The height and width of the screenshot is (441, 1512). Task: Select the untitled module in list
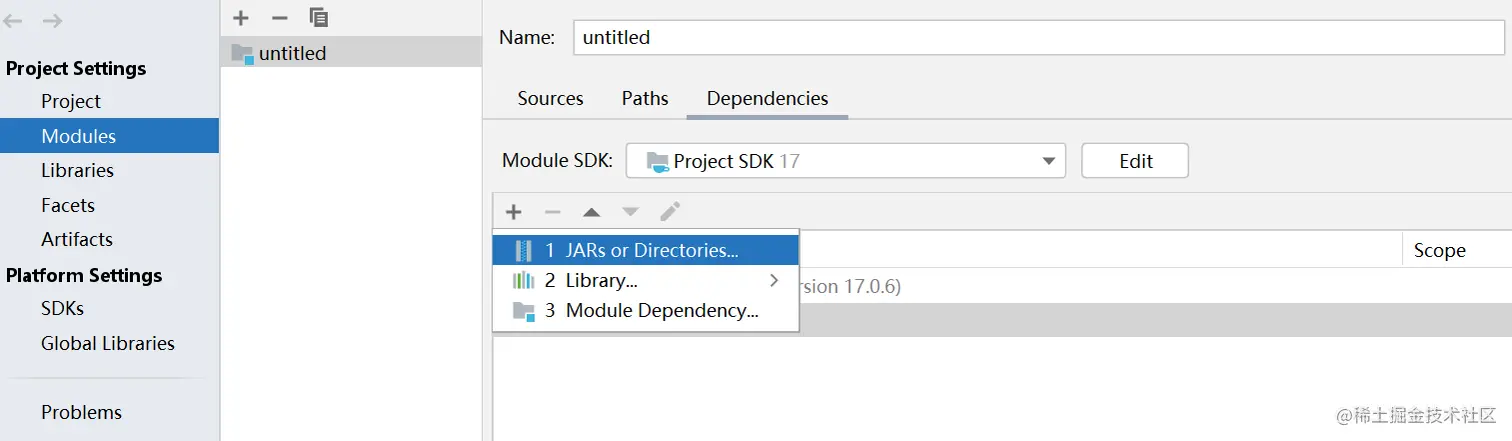click(x=351, y=53)
